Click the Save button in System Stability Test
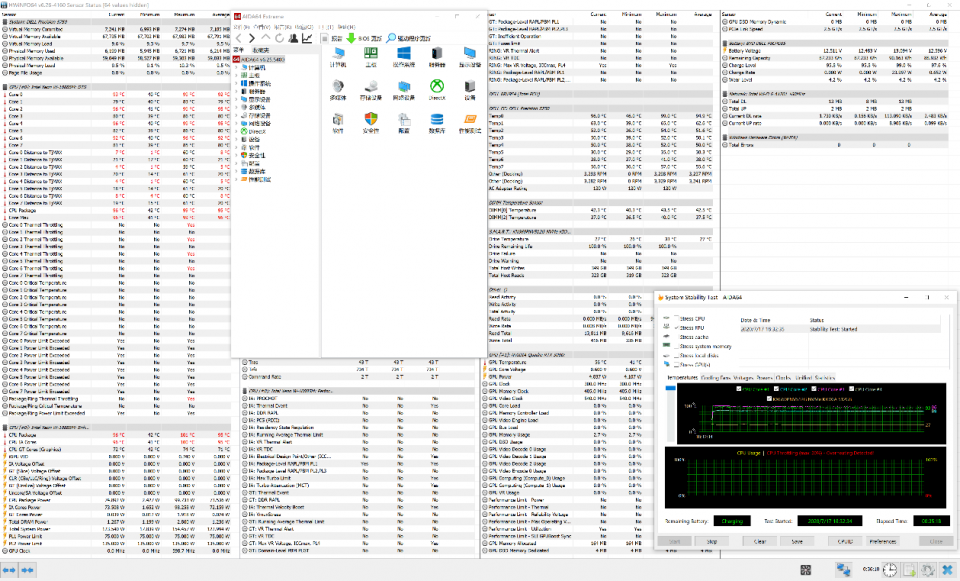Viewport: 960px width, 581px height. click(x=797, y=541)
